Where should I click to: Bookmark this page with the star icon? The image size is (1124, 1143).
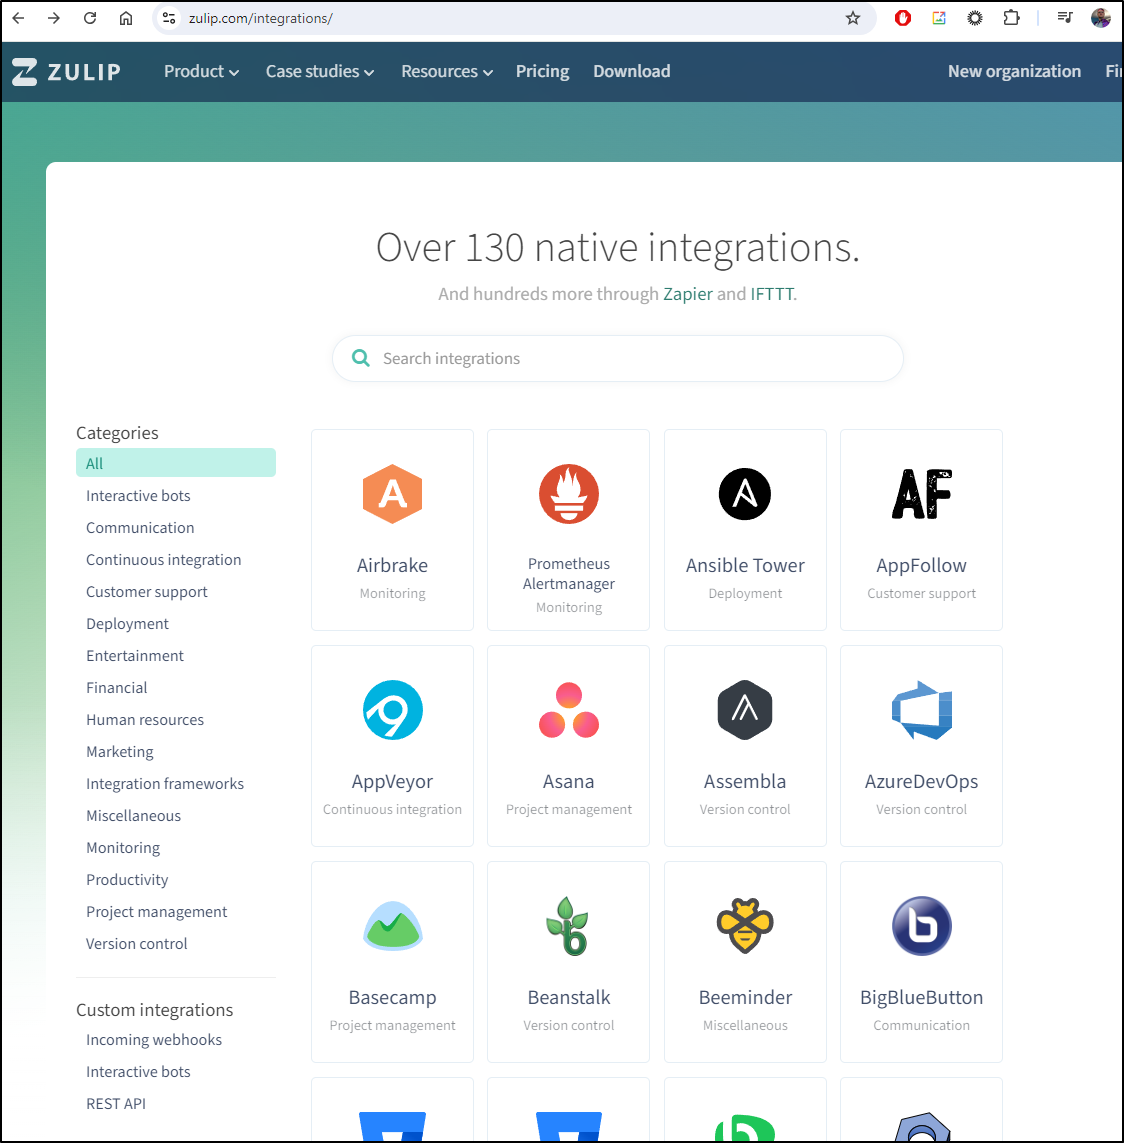click(853, 18)
